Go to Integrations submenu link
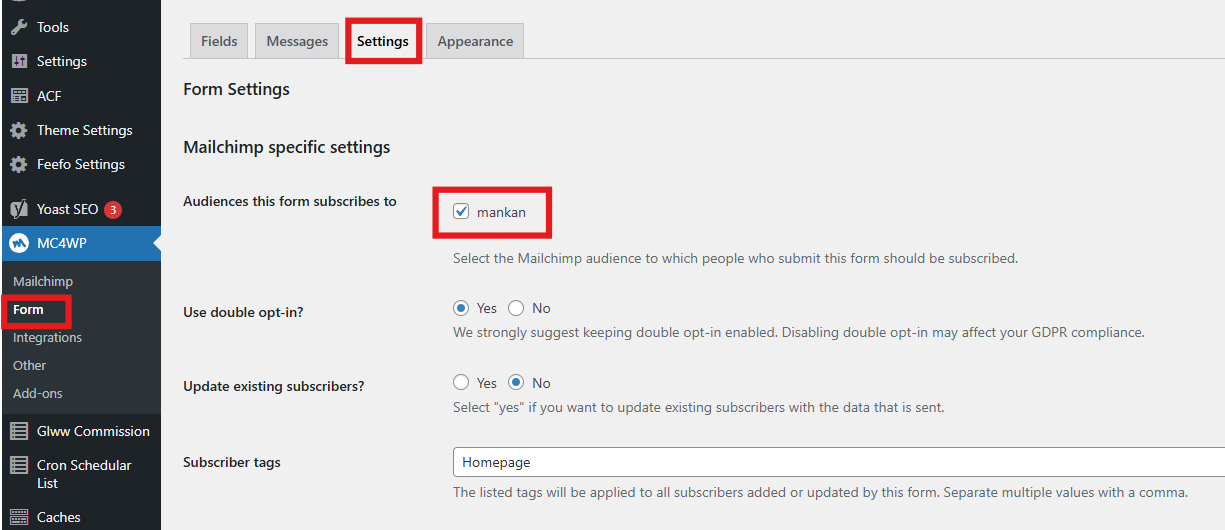This screenshot has height=530, width=1225. (47, 337)
